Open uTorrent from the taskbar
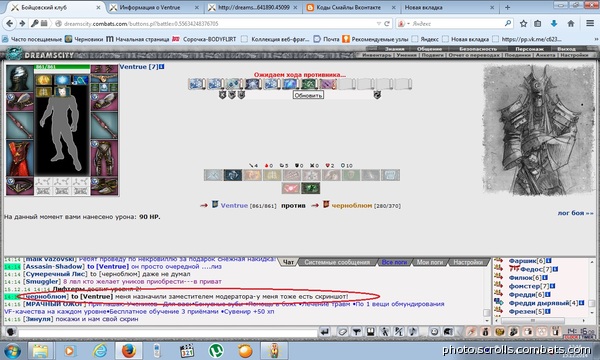The height and width of the screenshot is (360, 600). pyautogui.click(x=216, y=350)
